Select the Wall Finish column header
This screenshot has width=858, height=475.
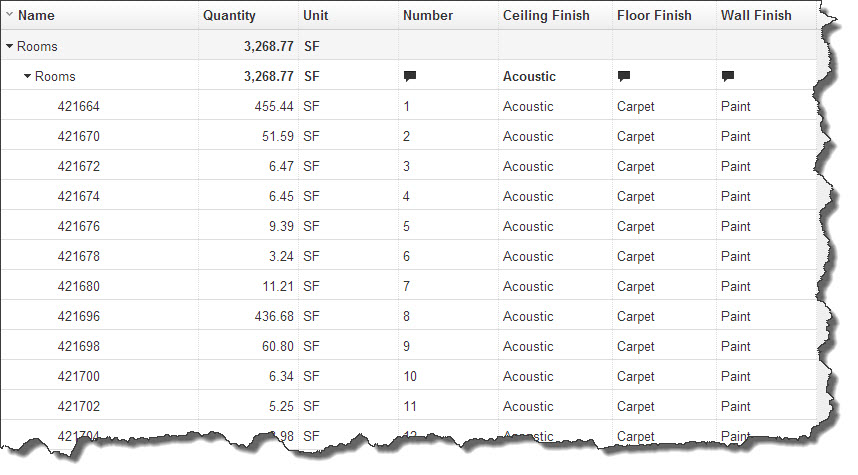[755, 15]
